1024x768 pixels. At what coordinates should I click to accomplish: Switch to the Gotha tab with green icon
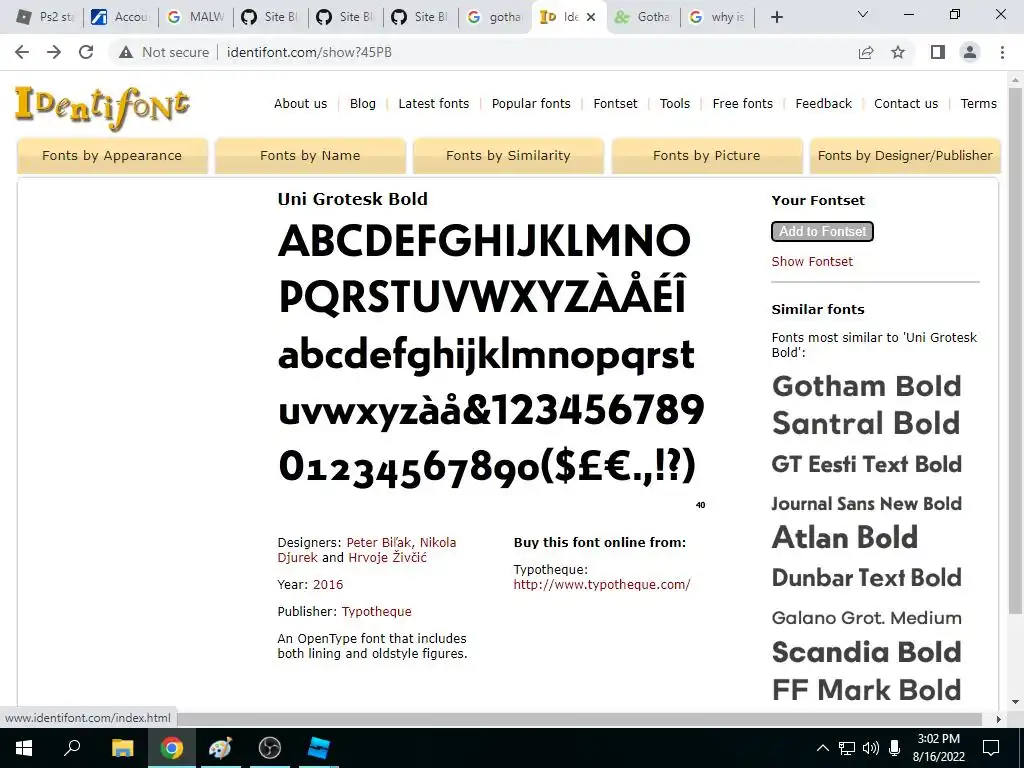point(645,17)
